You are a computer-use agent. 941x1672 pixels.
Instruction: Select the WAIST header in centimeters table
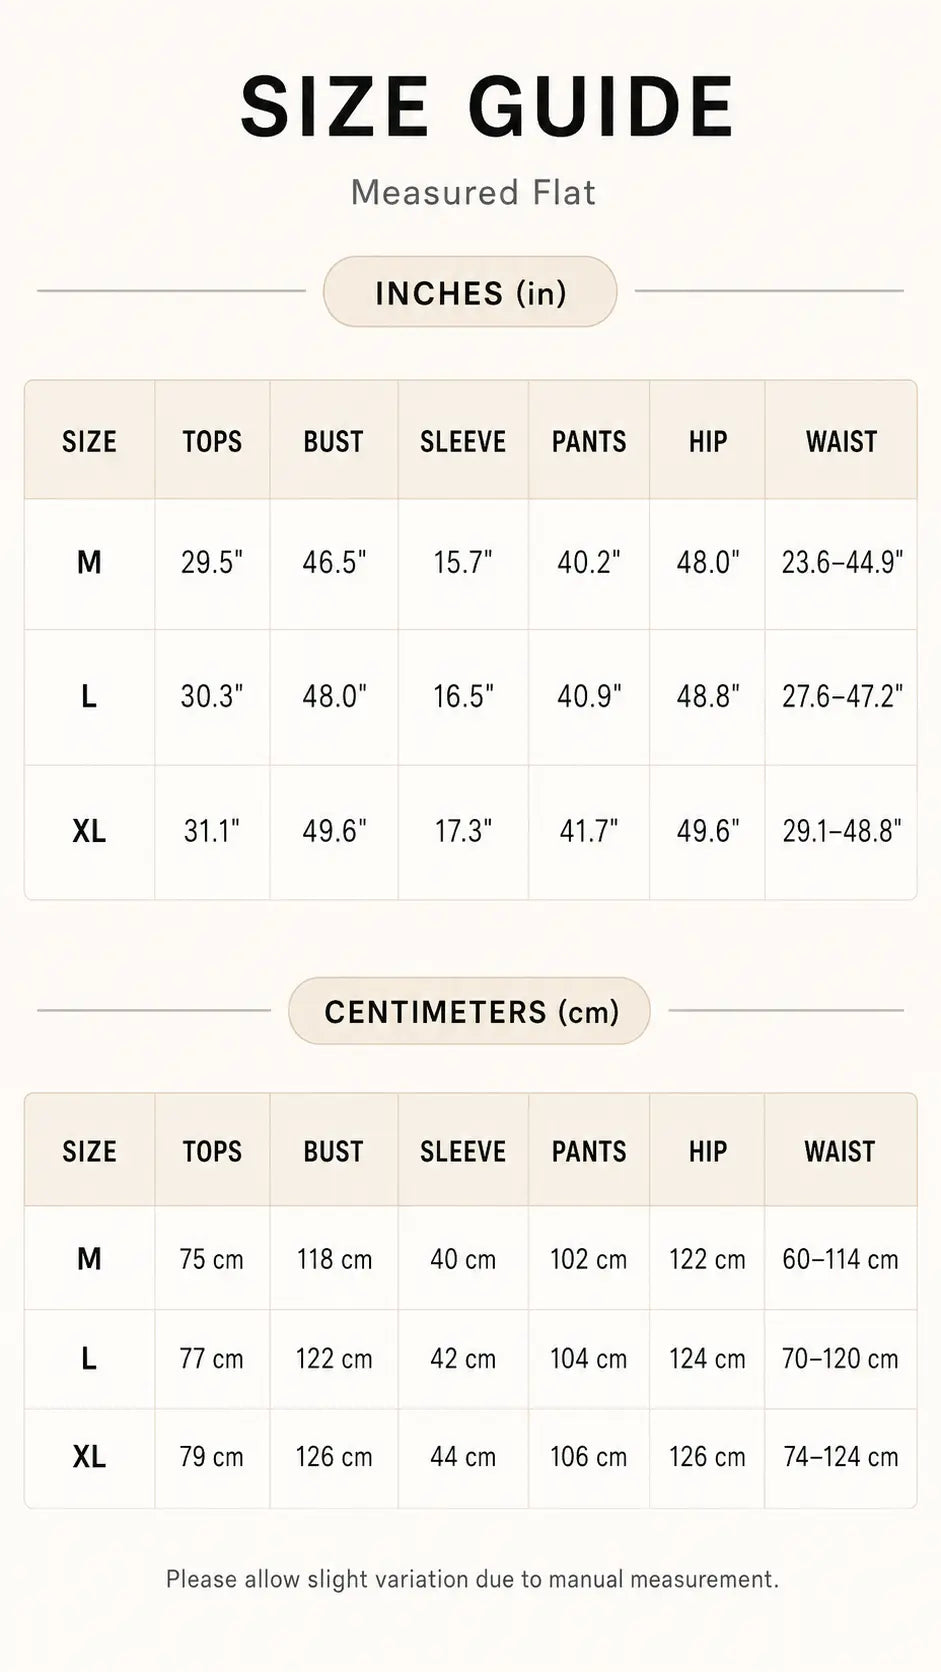[x=840, y=1151]
